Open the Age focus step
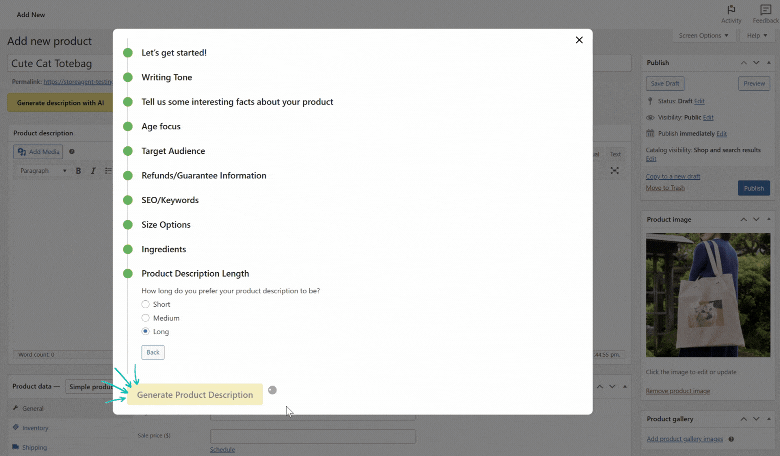Image resolution: width=780 pixels, height=456 pixels. click(161, 126)
